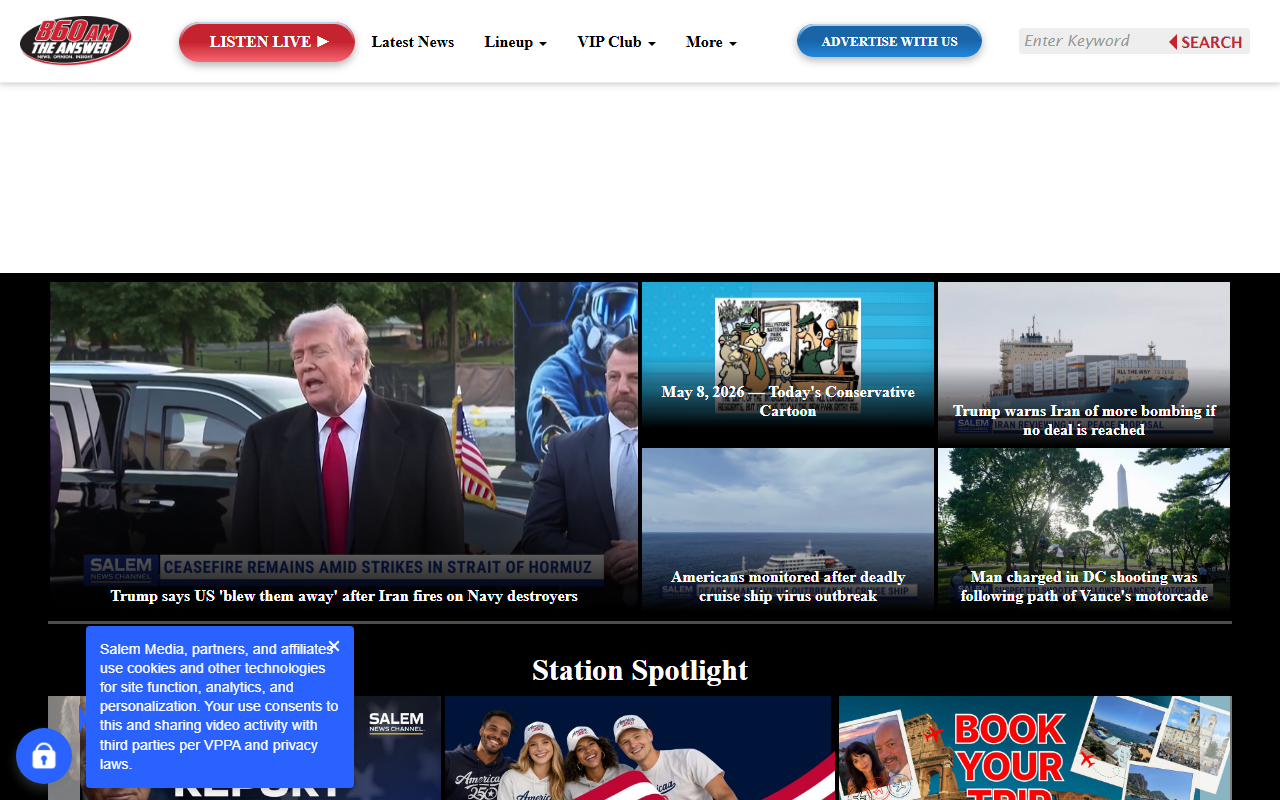The height and width of the screenshot is (800, 1280).
Task: Open the Man charged in DC shooting story
Action: [1084, 586]
